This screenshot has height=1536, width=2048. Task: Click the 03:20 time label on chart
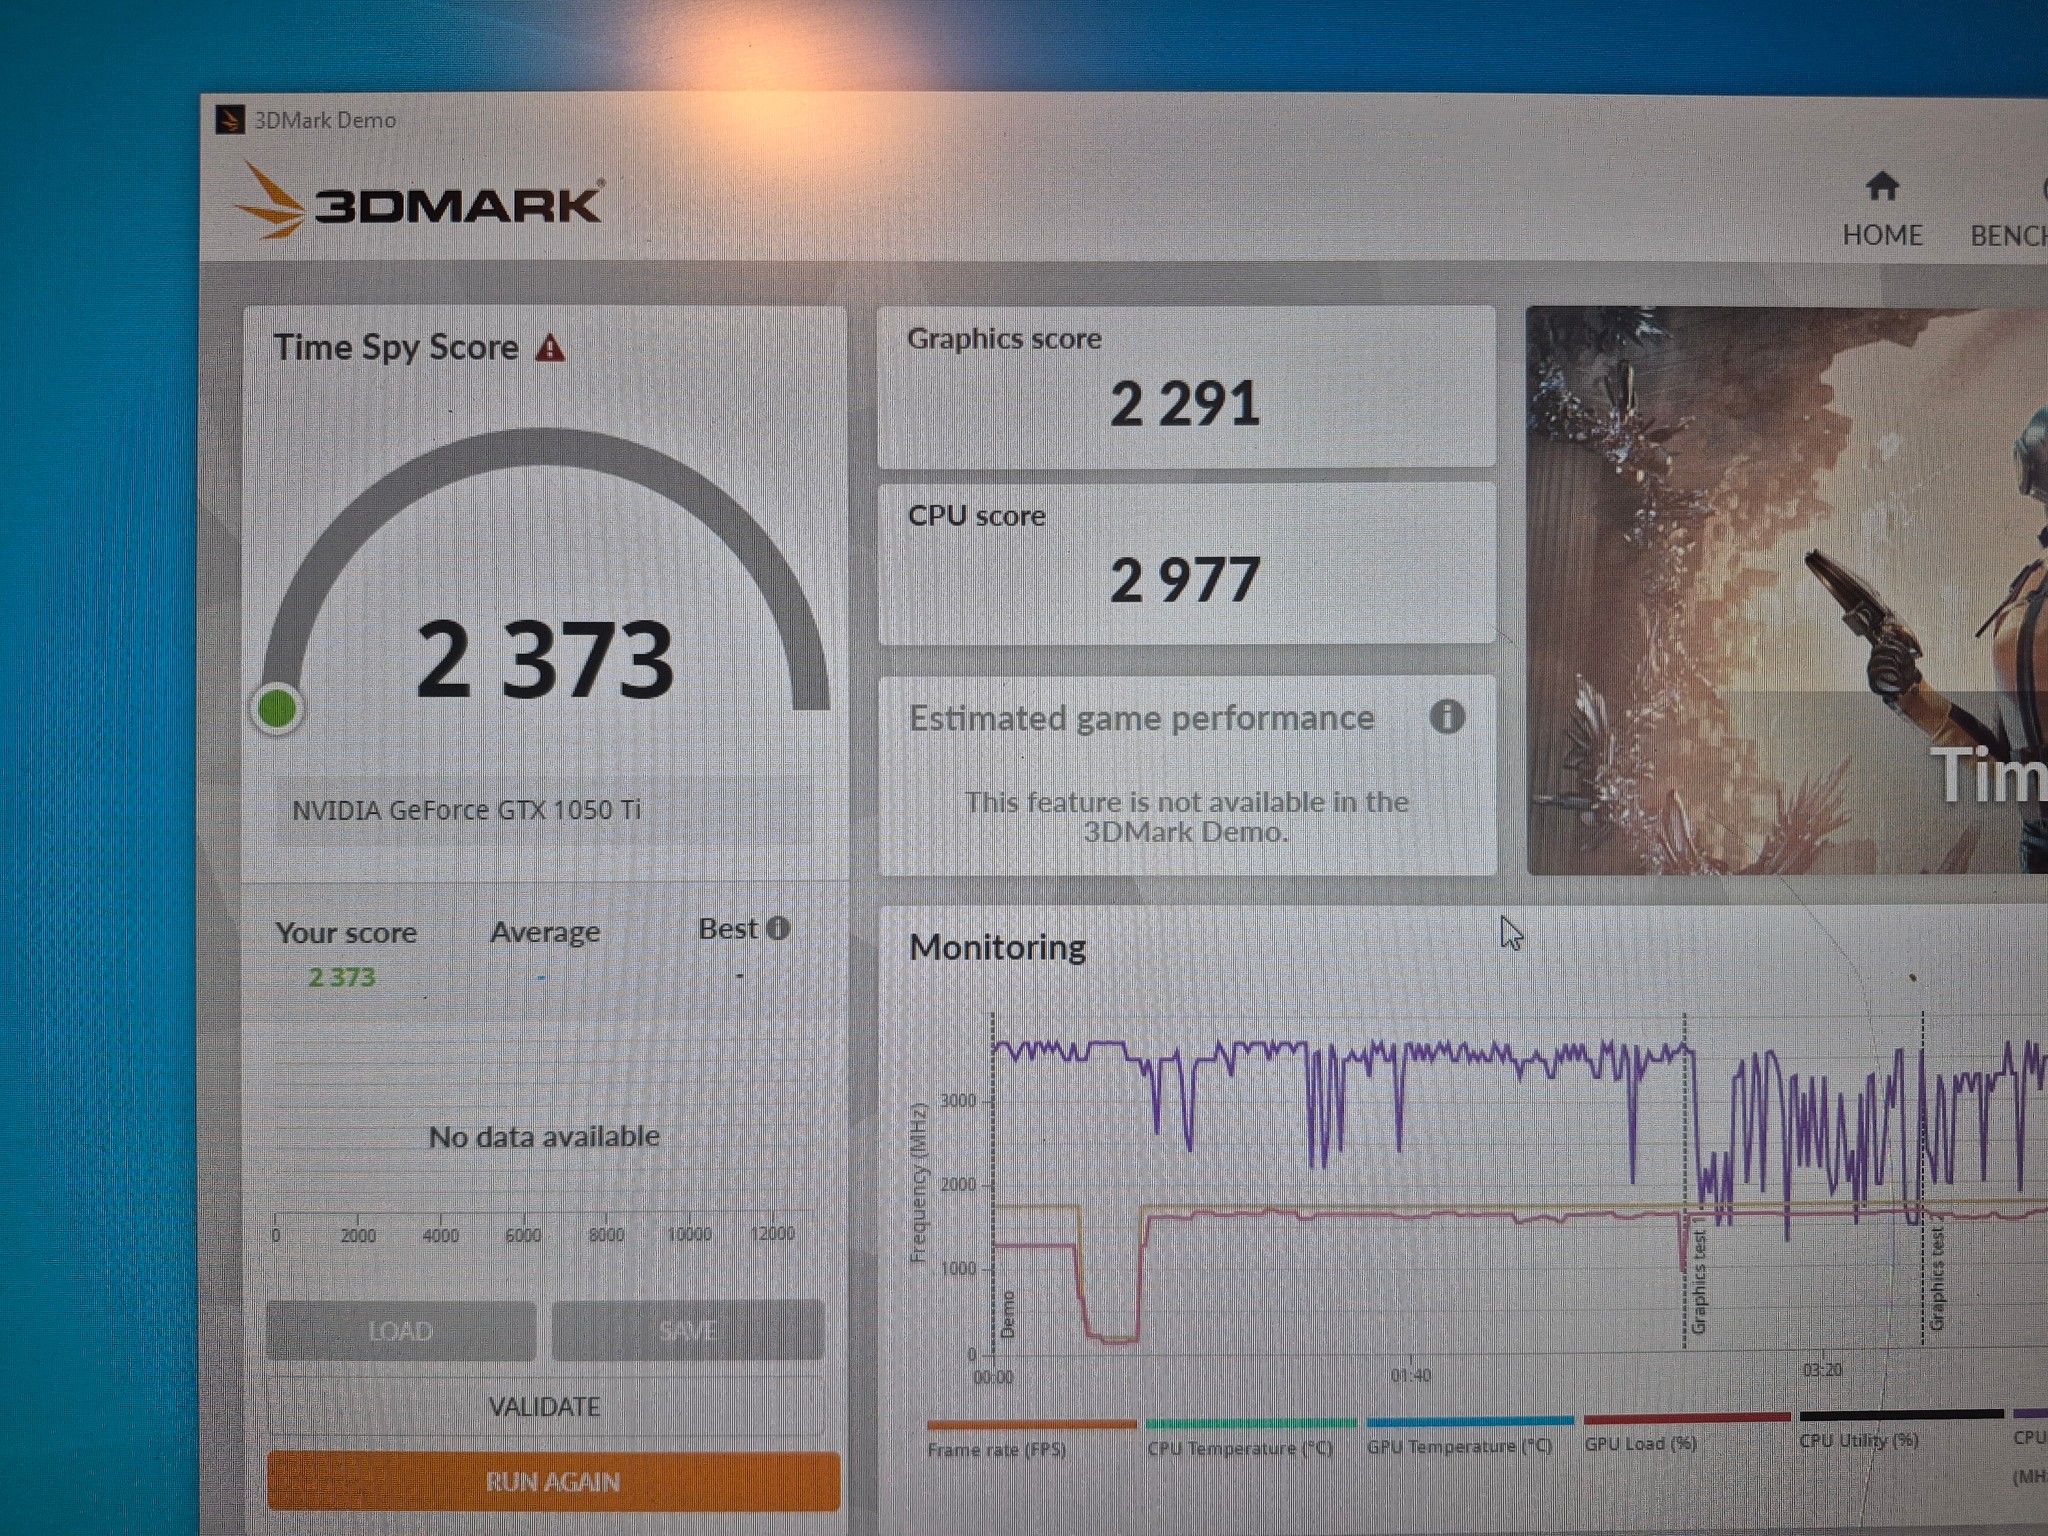point(1822,1370)
